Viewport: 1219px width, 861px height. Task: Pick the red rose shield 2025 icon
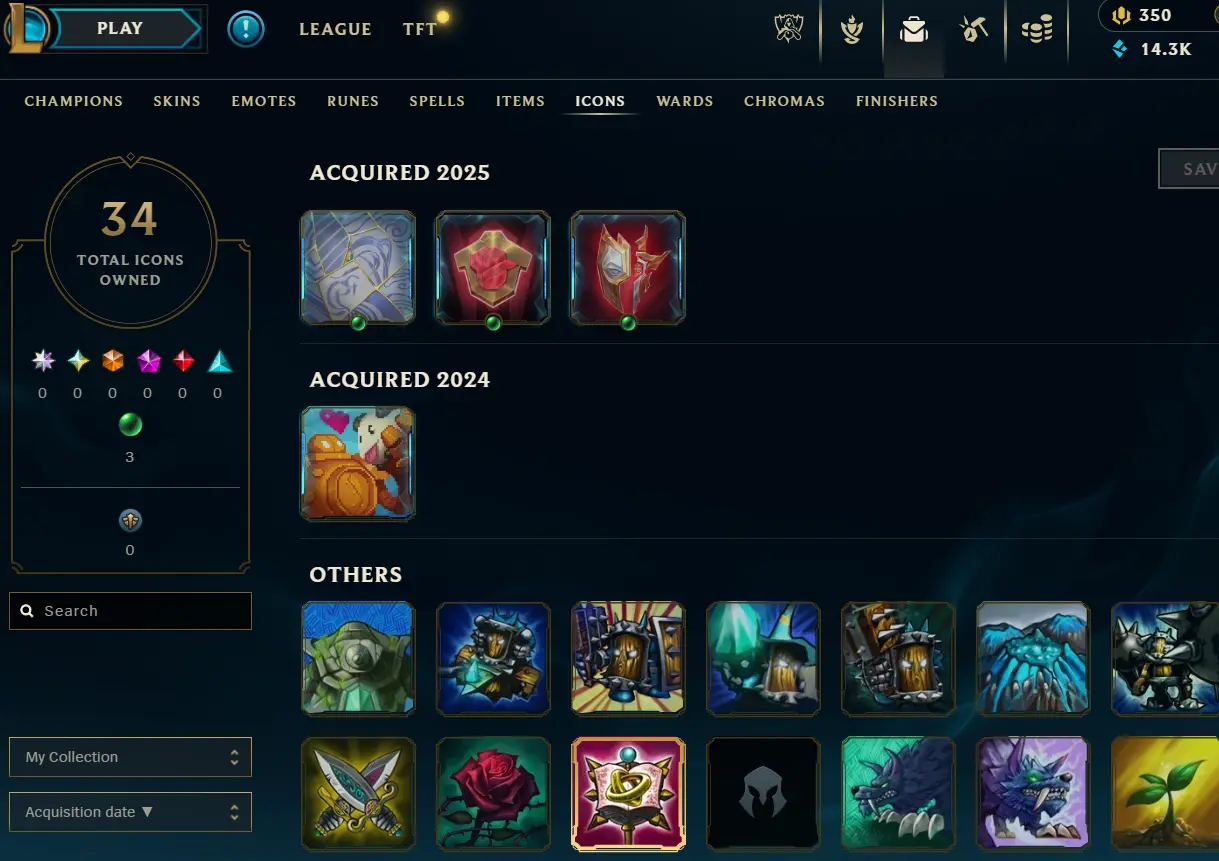click(493, 267)
